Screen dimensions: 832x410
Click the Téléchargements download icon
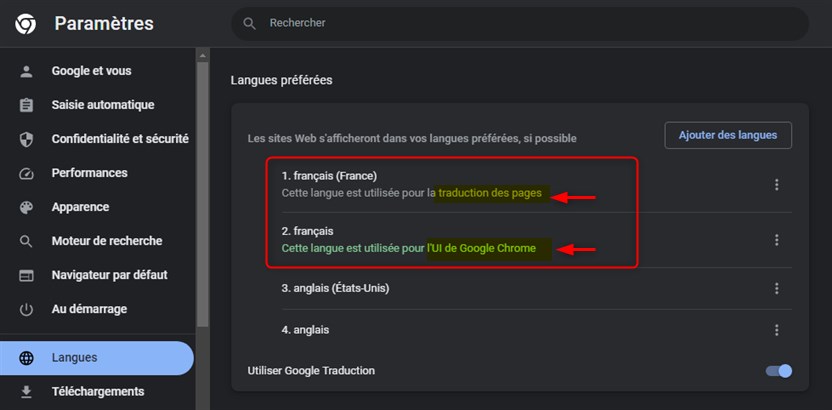(26, 392)
